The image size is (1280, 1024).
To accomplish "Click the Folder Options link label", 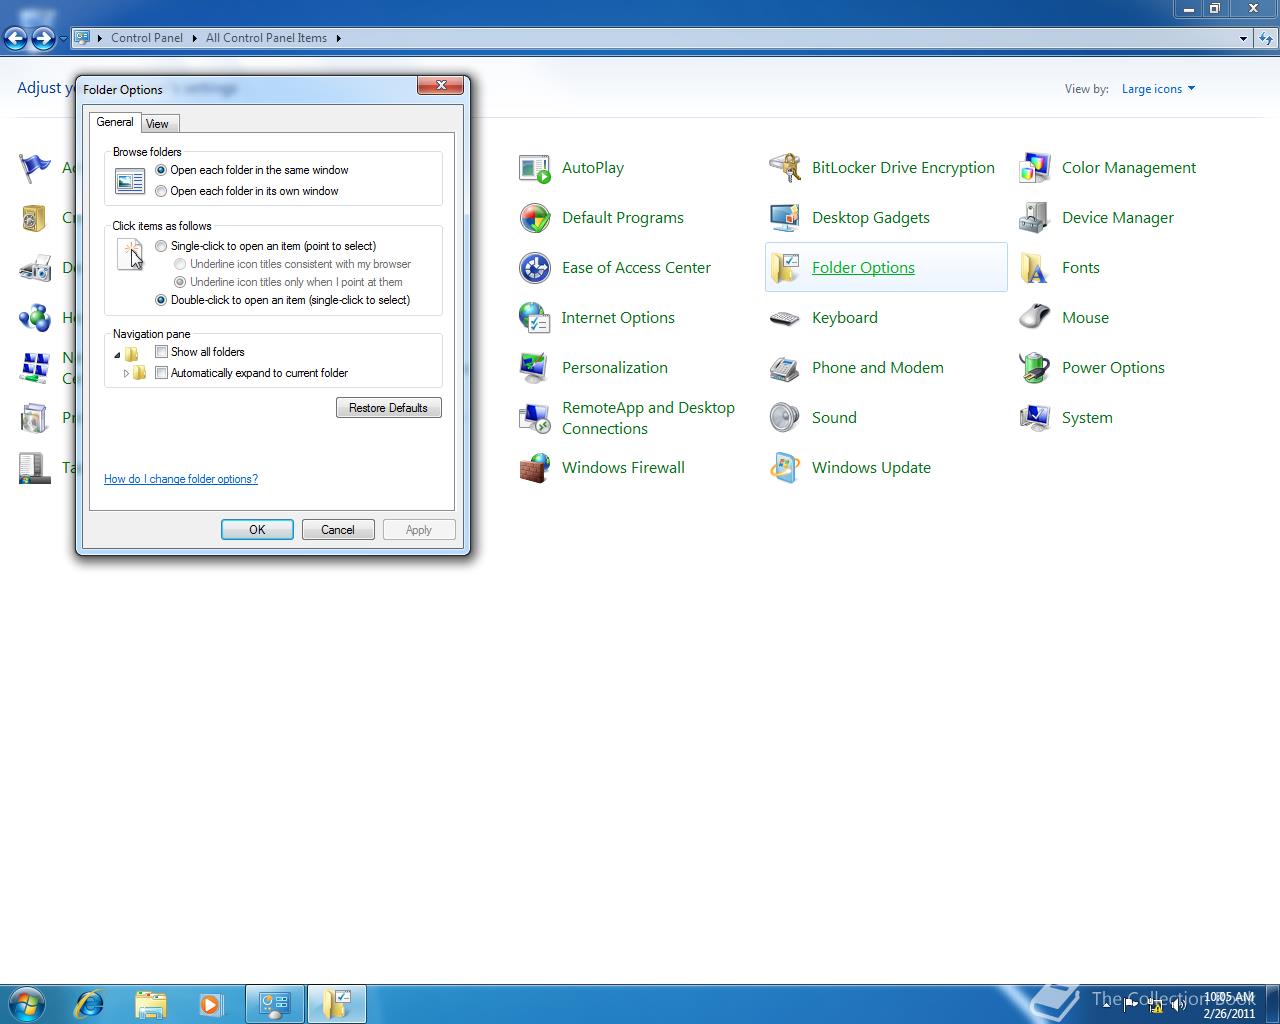I will (863, 268).
